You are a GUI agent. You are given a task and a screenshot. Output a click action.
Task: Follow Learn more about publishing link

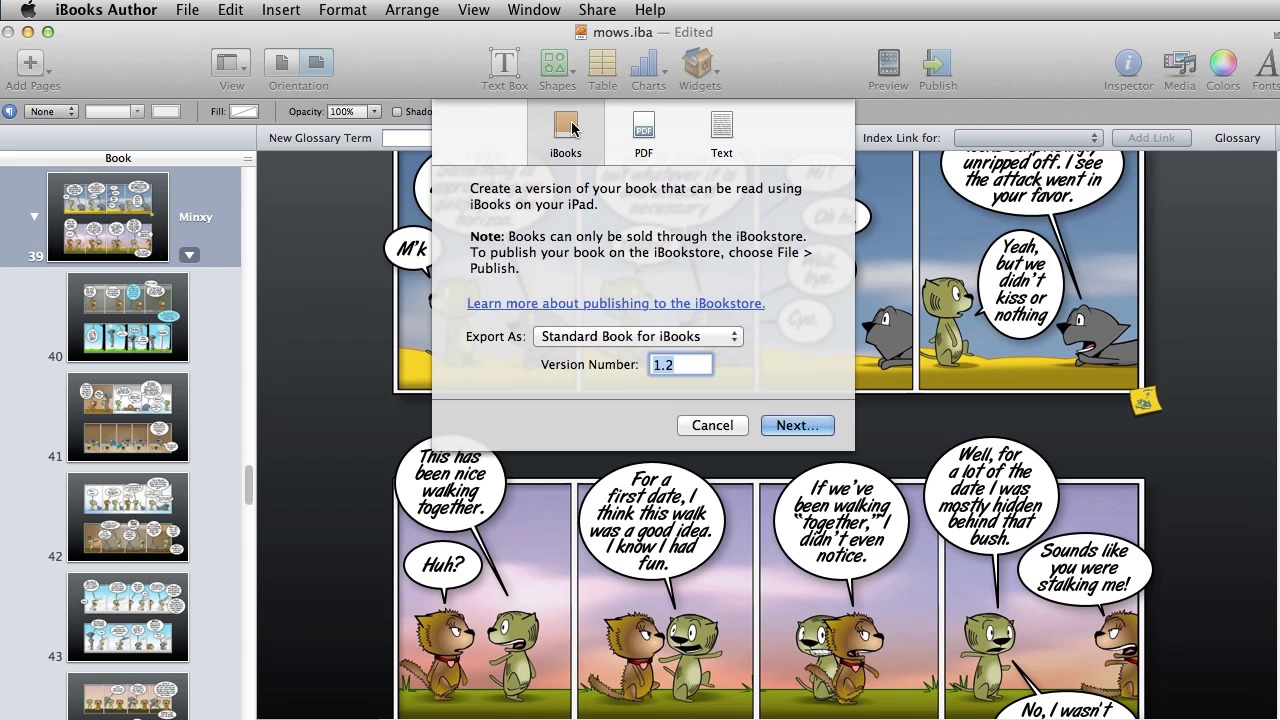[x=616, y=303]
